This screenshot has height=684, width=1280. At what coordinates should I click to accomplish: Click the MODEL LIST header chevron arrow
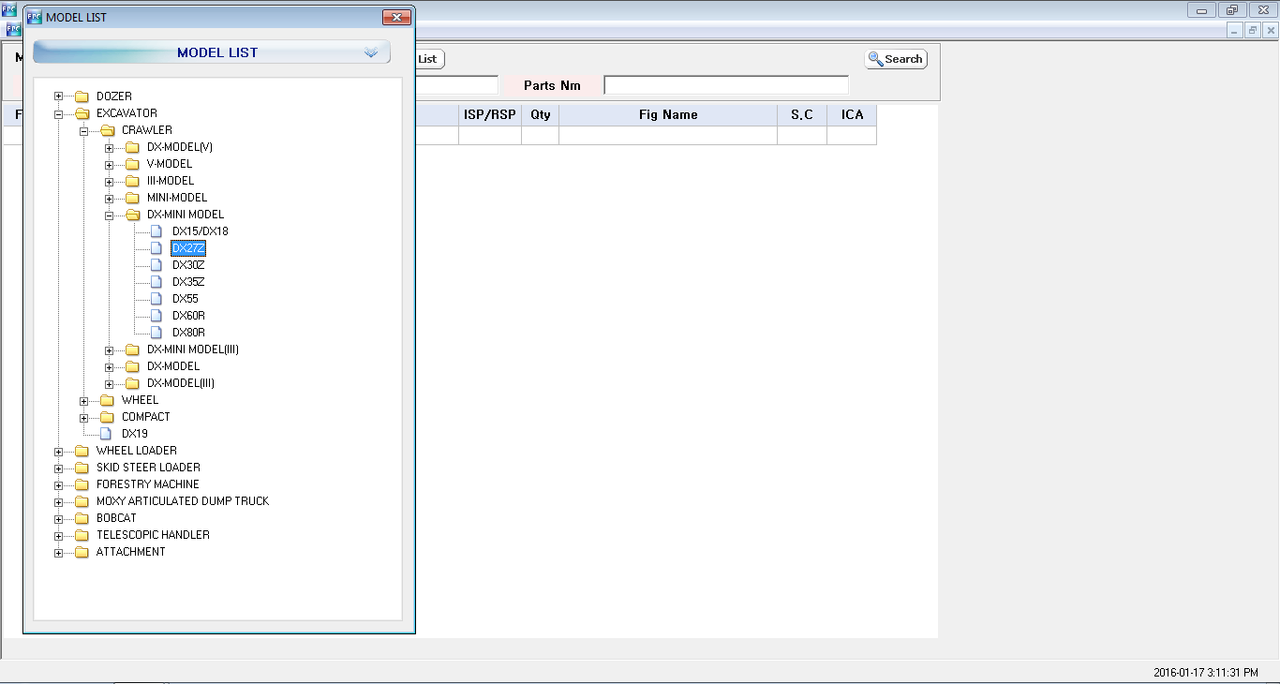click(x=371, y=52)
